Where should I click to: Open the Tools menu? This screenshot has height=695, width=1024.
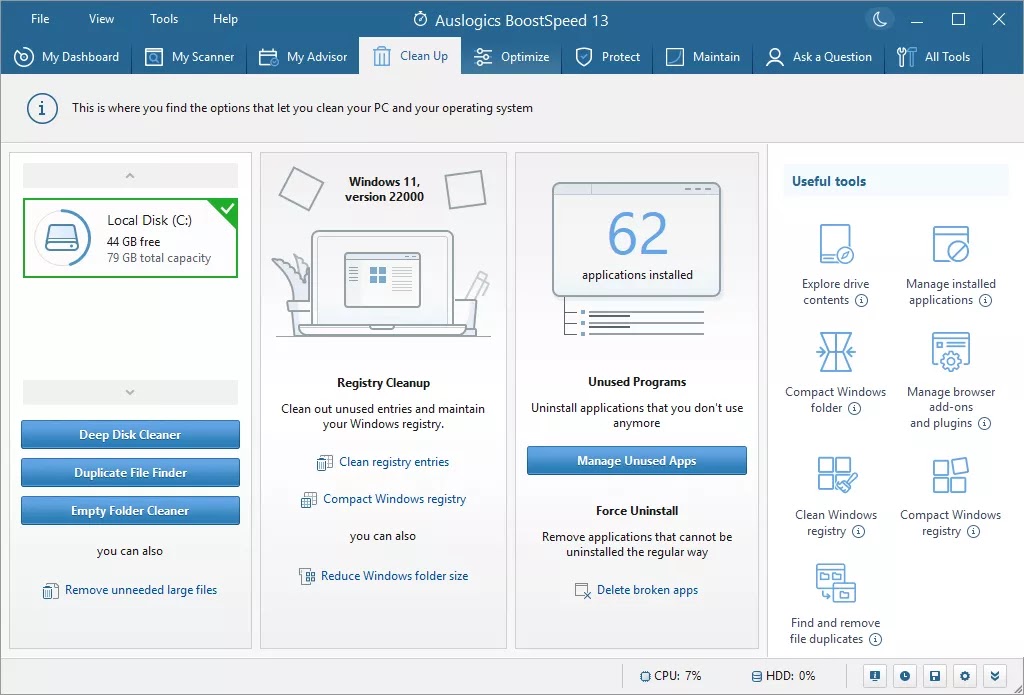click(x=164, y=19)
